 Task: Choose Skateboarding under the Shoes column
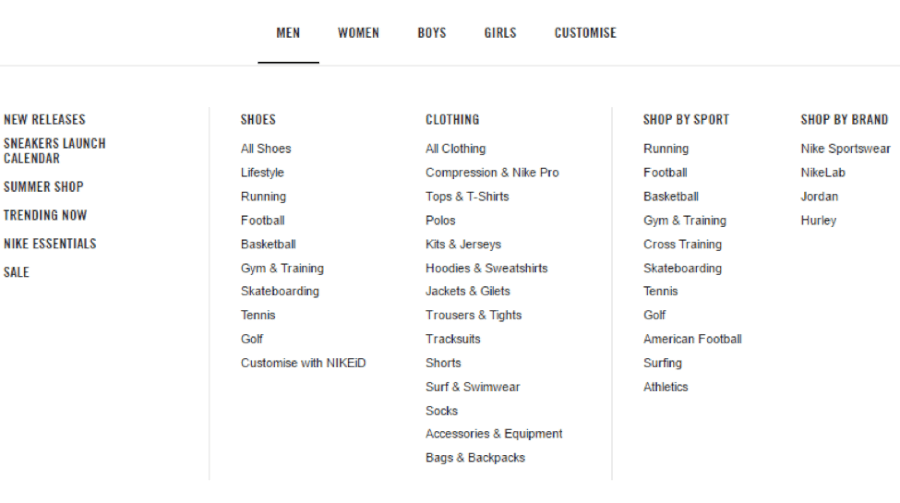[x=280, y=291]
